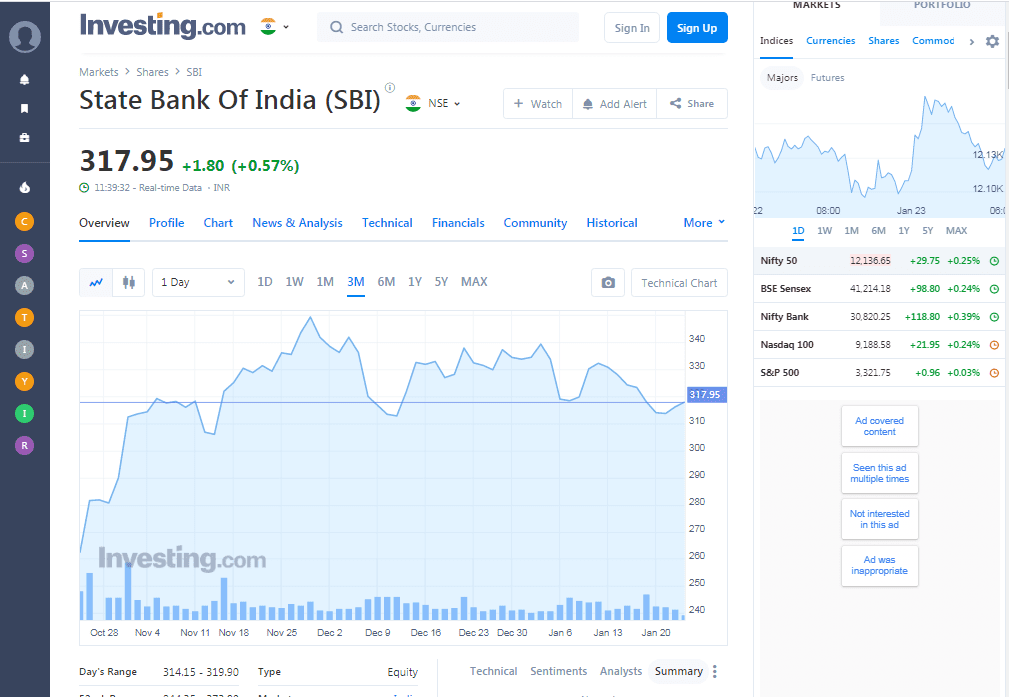Set main chart range to 1D
The width and height of the screenshot is (1009, 697).
click(x=264, y=282)
